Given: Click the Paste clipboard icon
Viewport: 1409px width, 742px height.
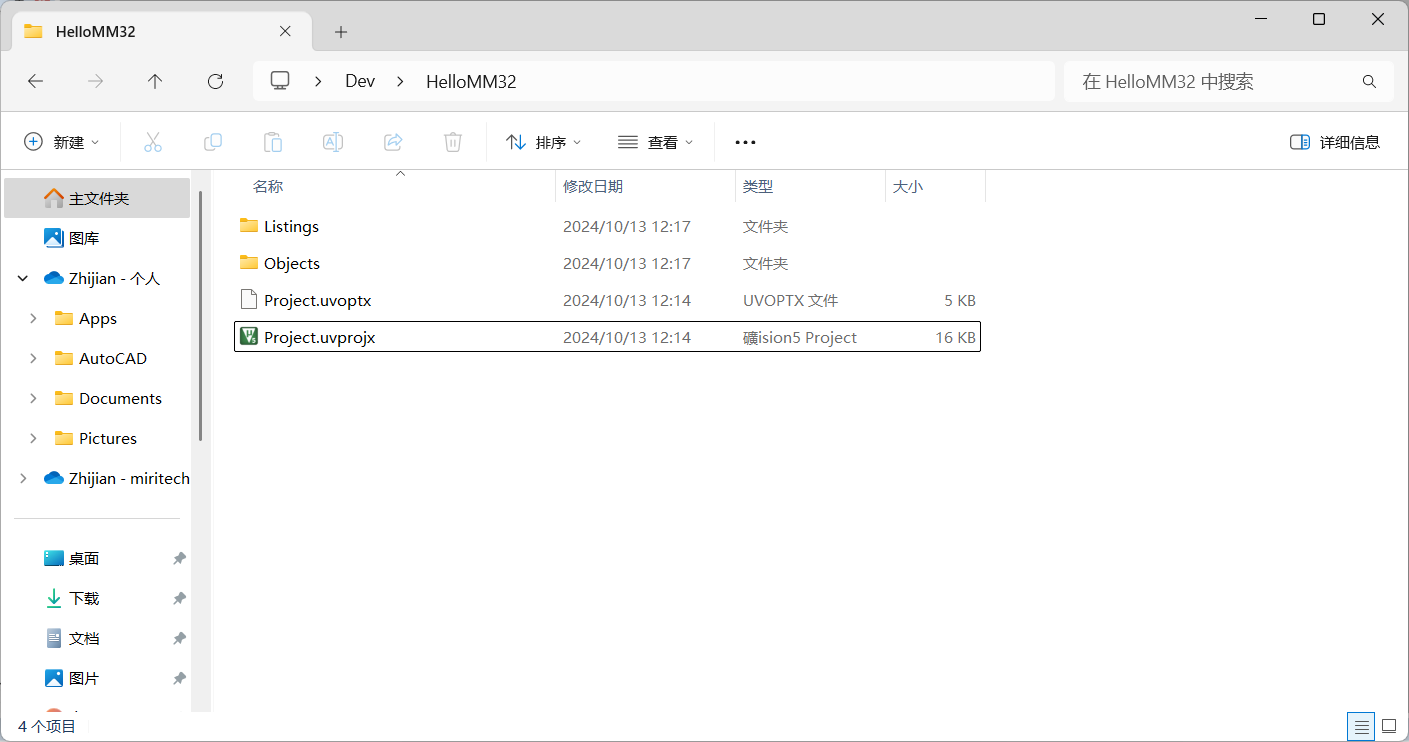Looking at the screenshot, I should [x=273, y=142].
